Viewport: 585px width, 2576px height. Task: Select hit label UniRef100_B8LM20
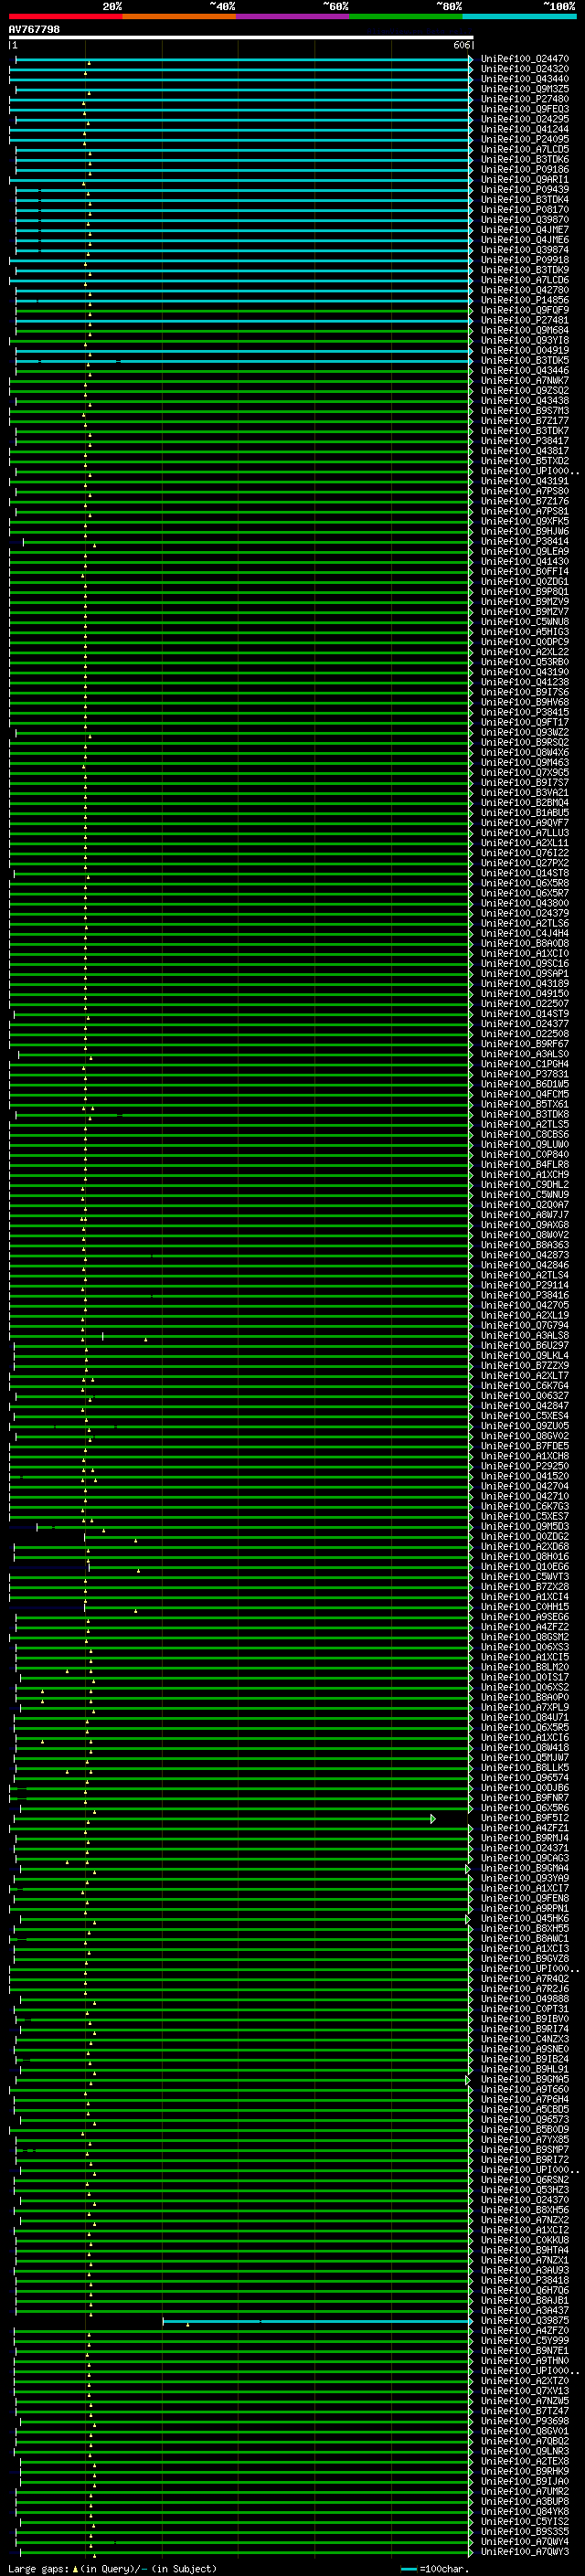click(x=525, y=1667)
